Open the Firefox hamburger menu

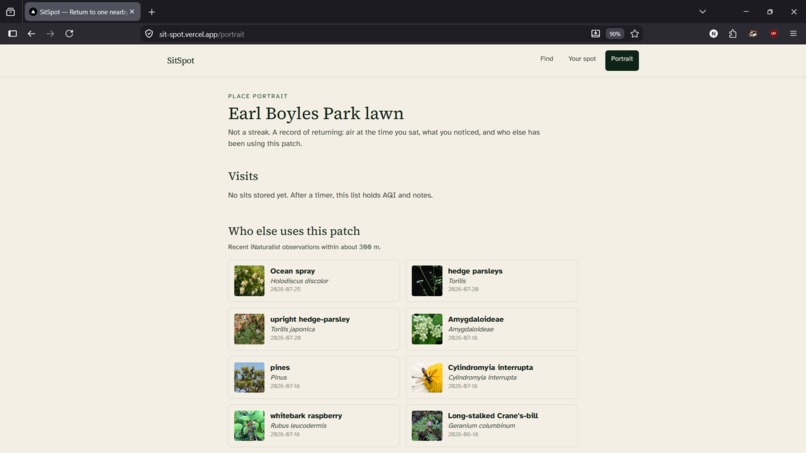click(793, 34)
